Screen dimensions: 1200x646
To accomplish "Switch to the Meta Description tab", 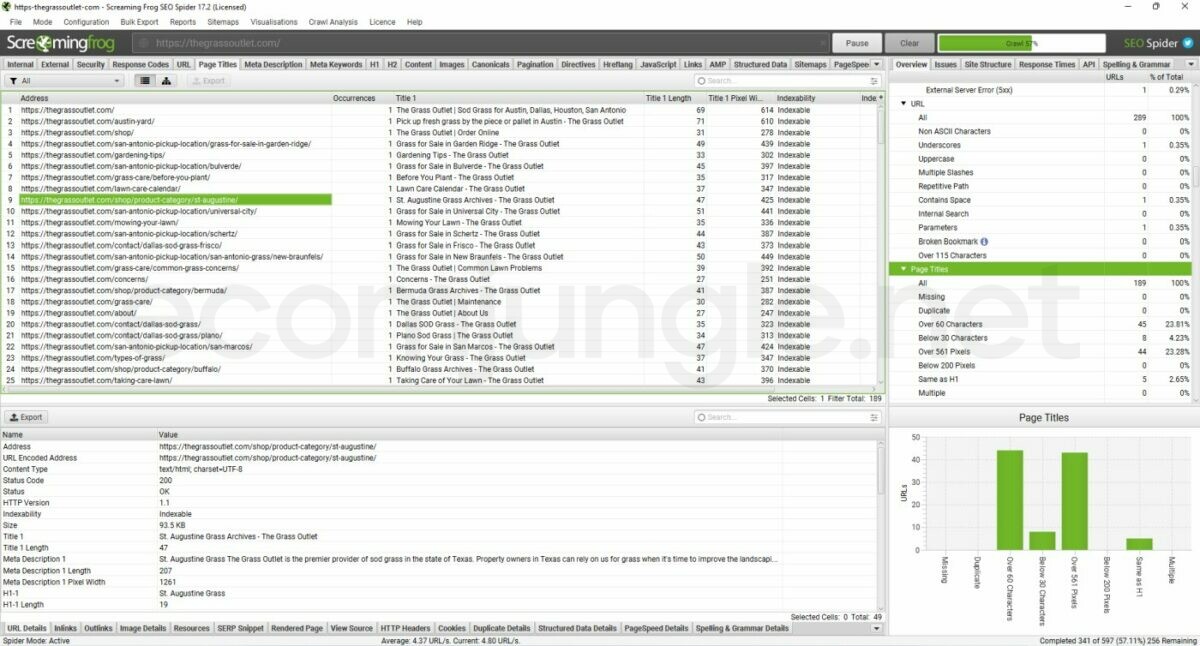I will pos(273,64).
